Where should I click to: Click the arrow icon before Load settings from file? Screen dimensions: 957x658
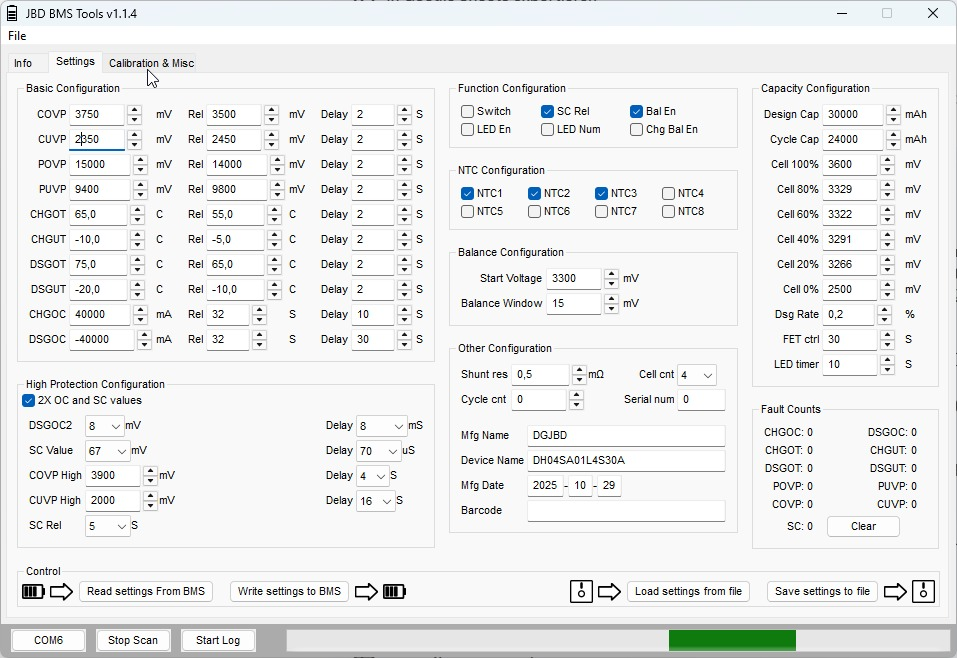pyautogui.click(x=609, y=592)
